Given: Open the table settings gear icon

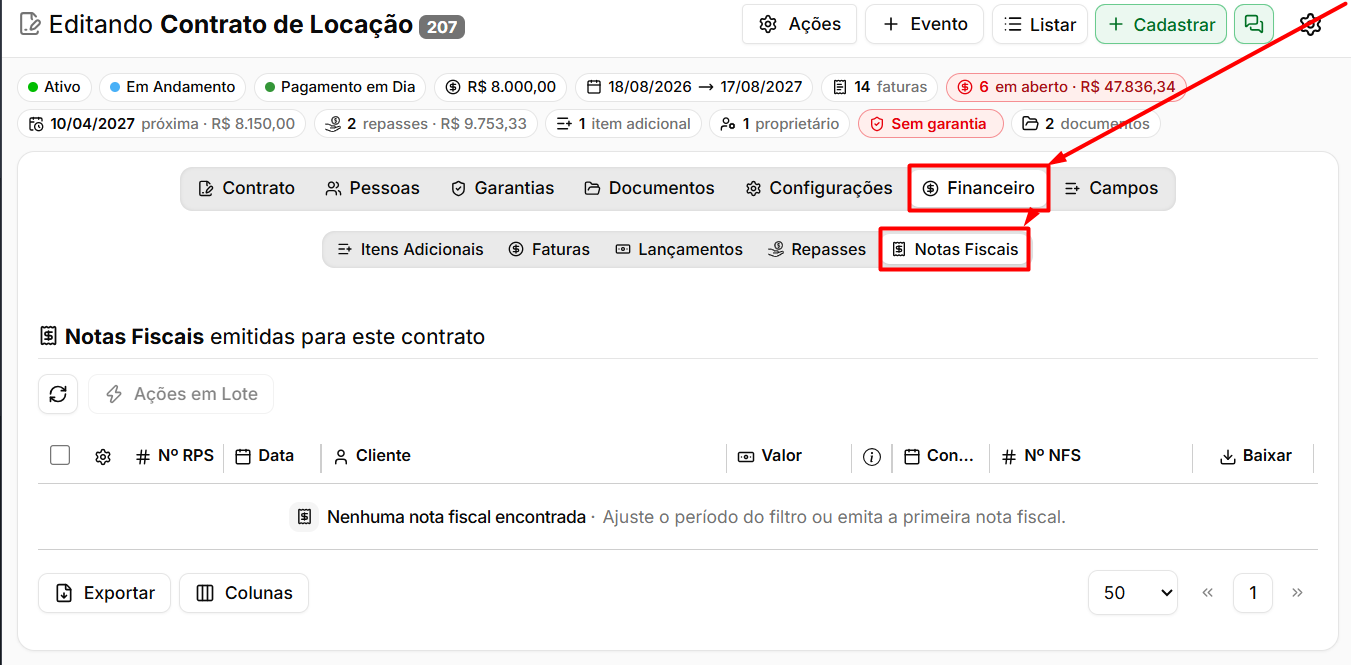Looking at the screenshot, I should (102, 457).
